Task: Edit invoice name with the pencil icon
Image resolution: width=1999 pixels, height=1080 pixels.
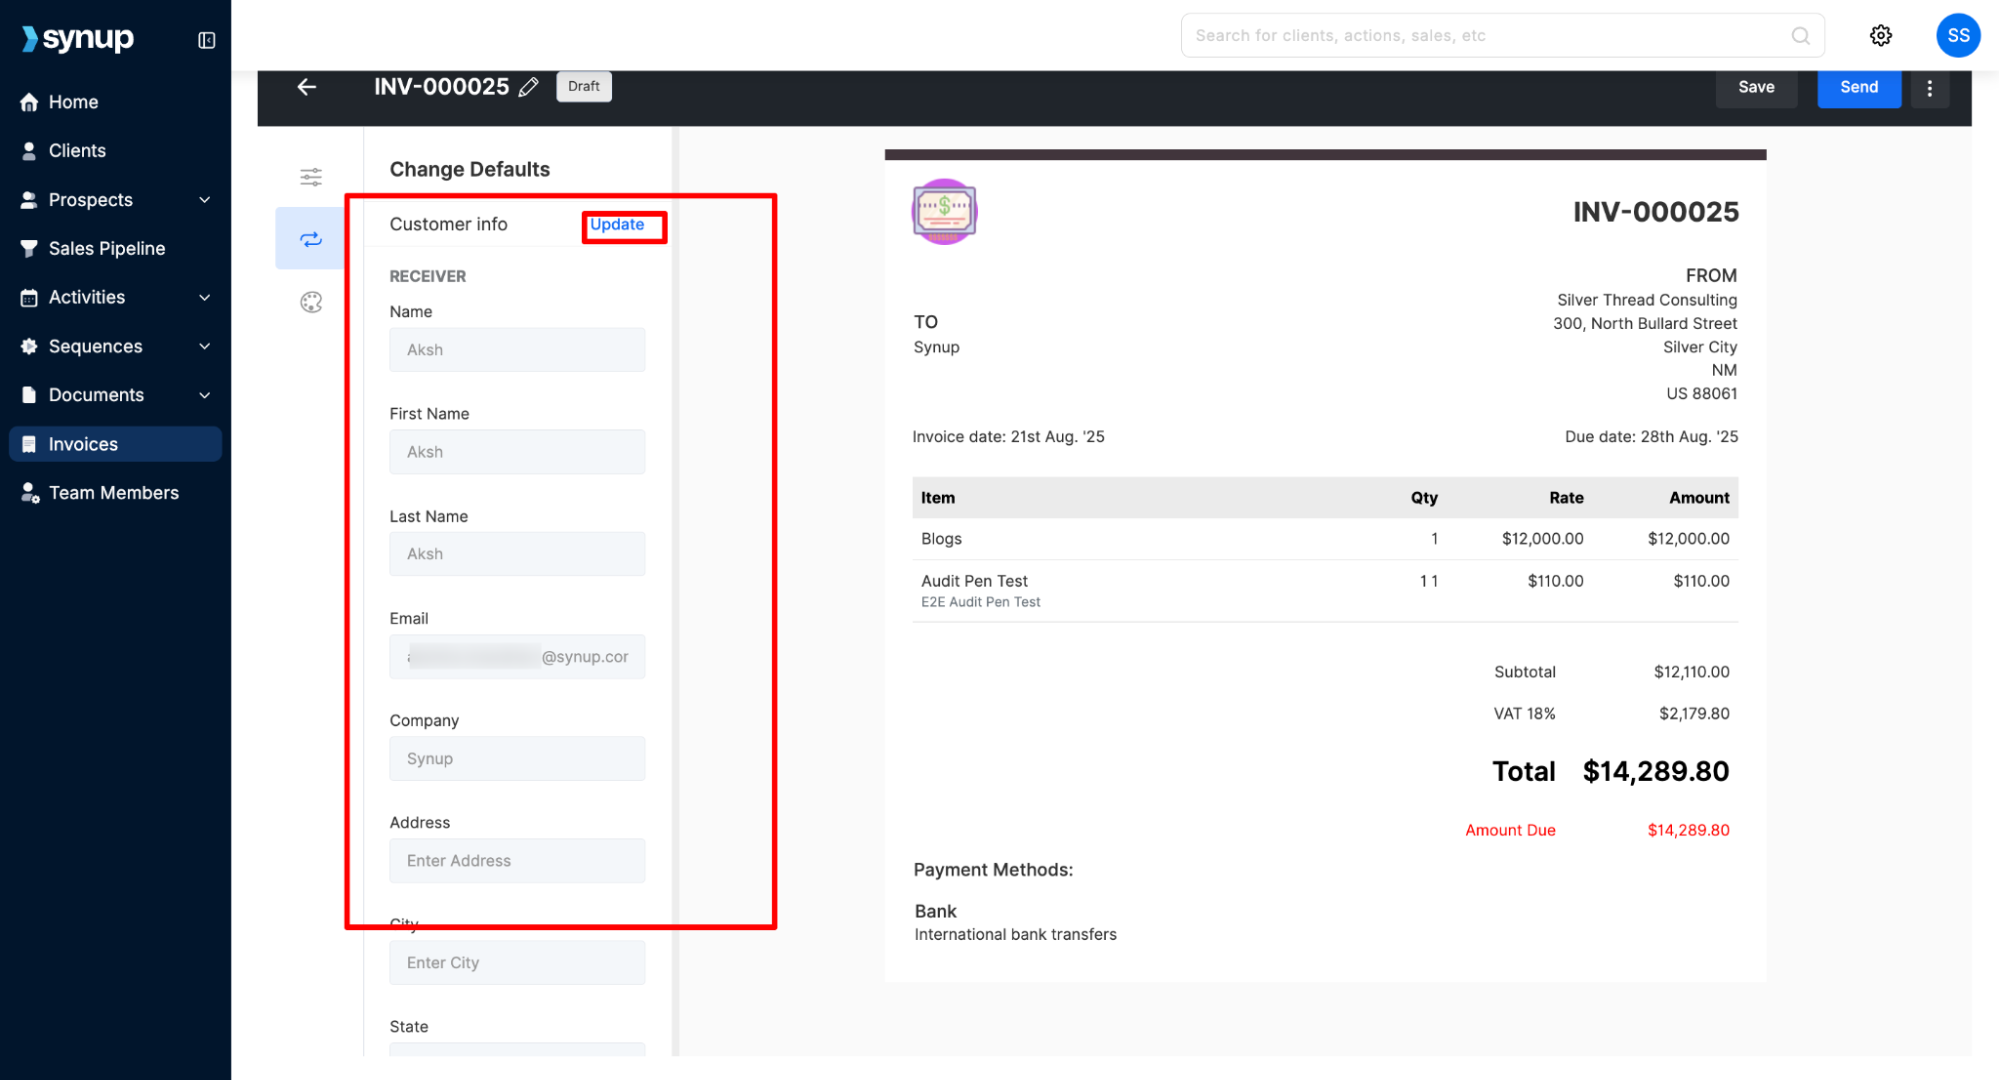Action: pos(529,87)
